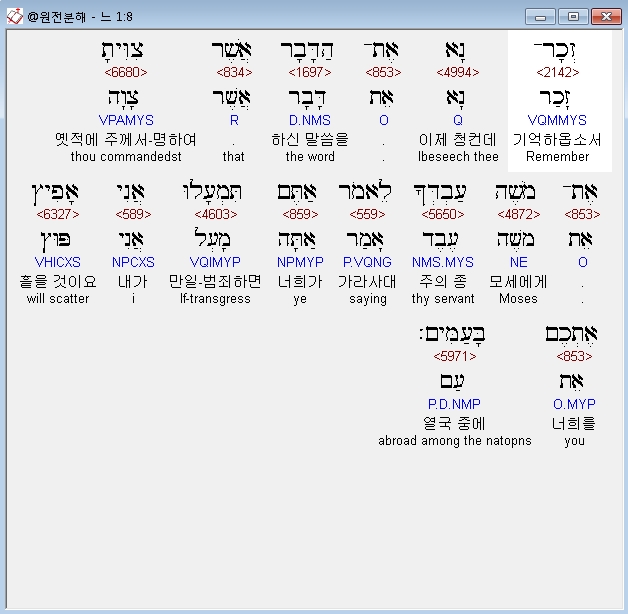This screenshot has width=628, height=614.
Task: Click Strong's number <4872>
Action: coord(519,215)
